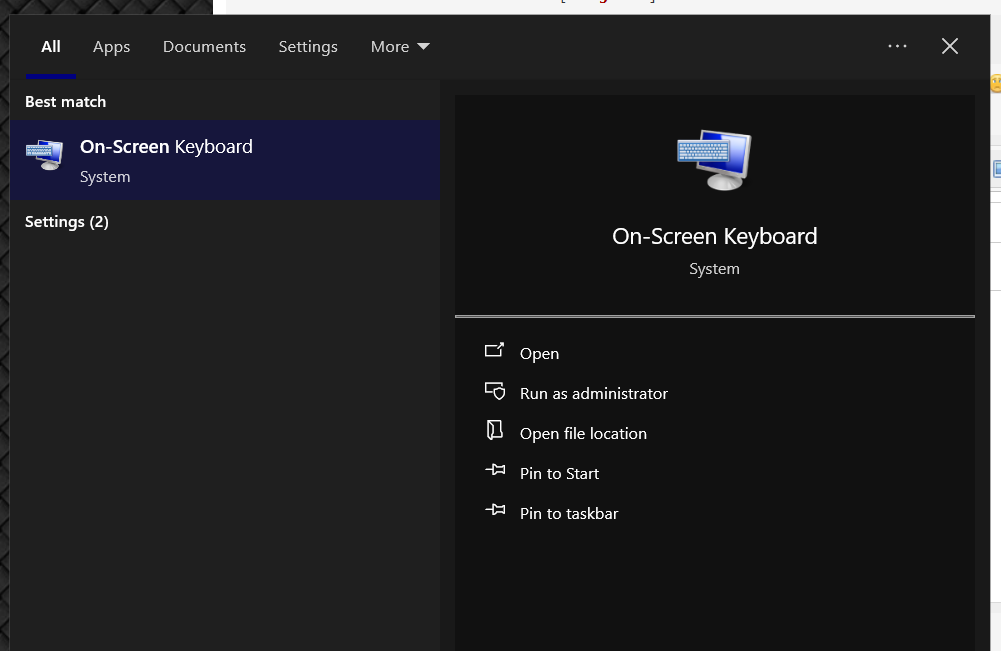Click the On-Screen Keyboard title in preview pane
The image size is (1001, 651).
[714, 236]
